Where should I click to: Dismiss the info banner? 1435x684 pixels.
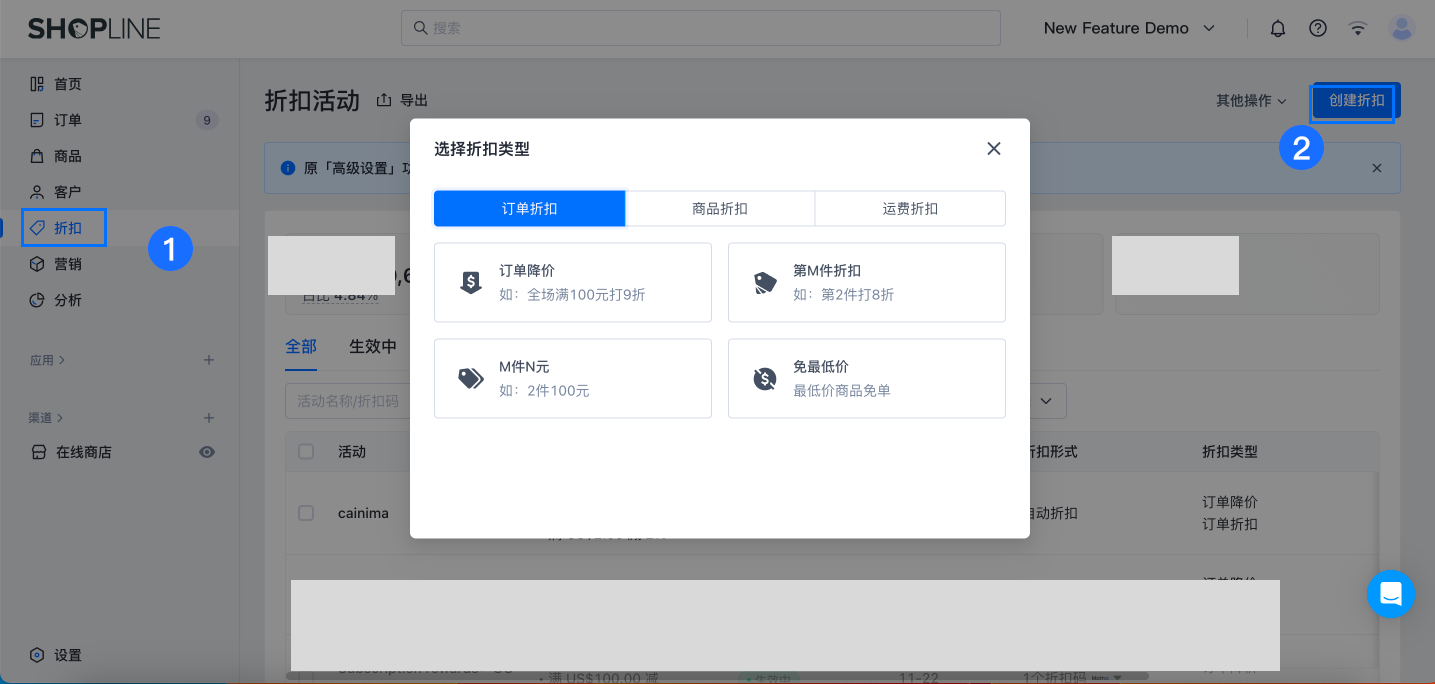[1377, 168]
